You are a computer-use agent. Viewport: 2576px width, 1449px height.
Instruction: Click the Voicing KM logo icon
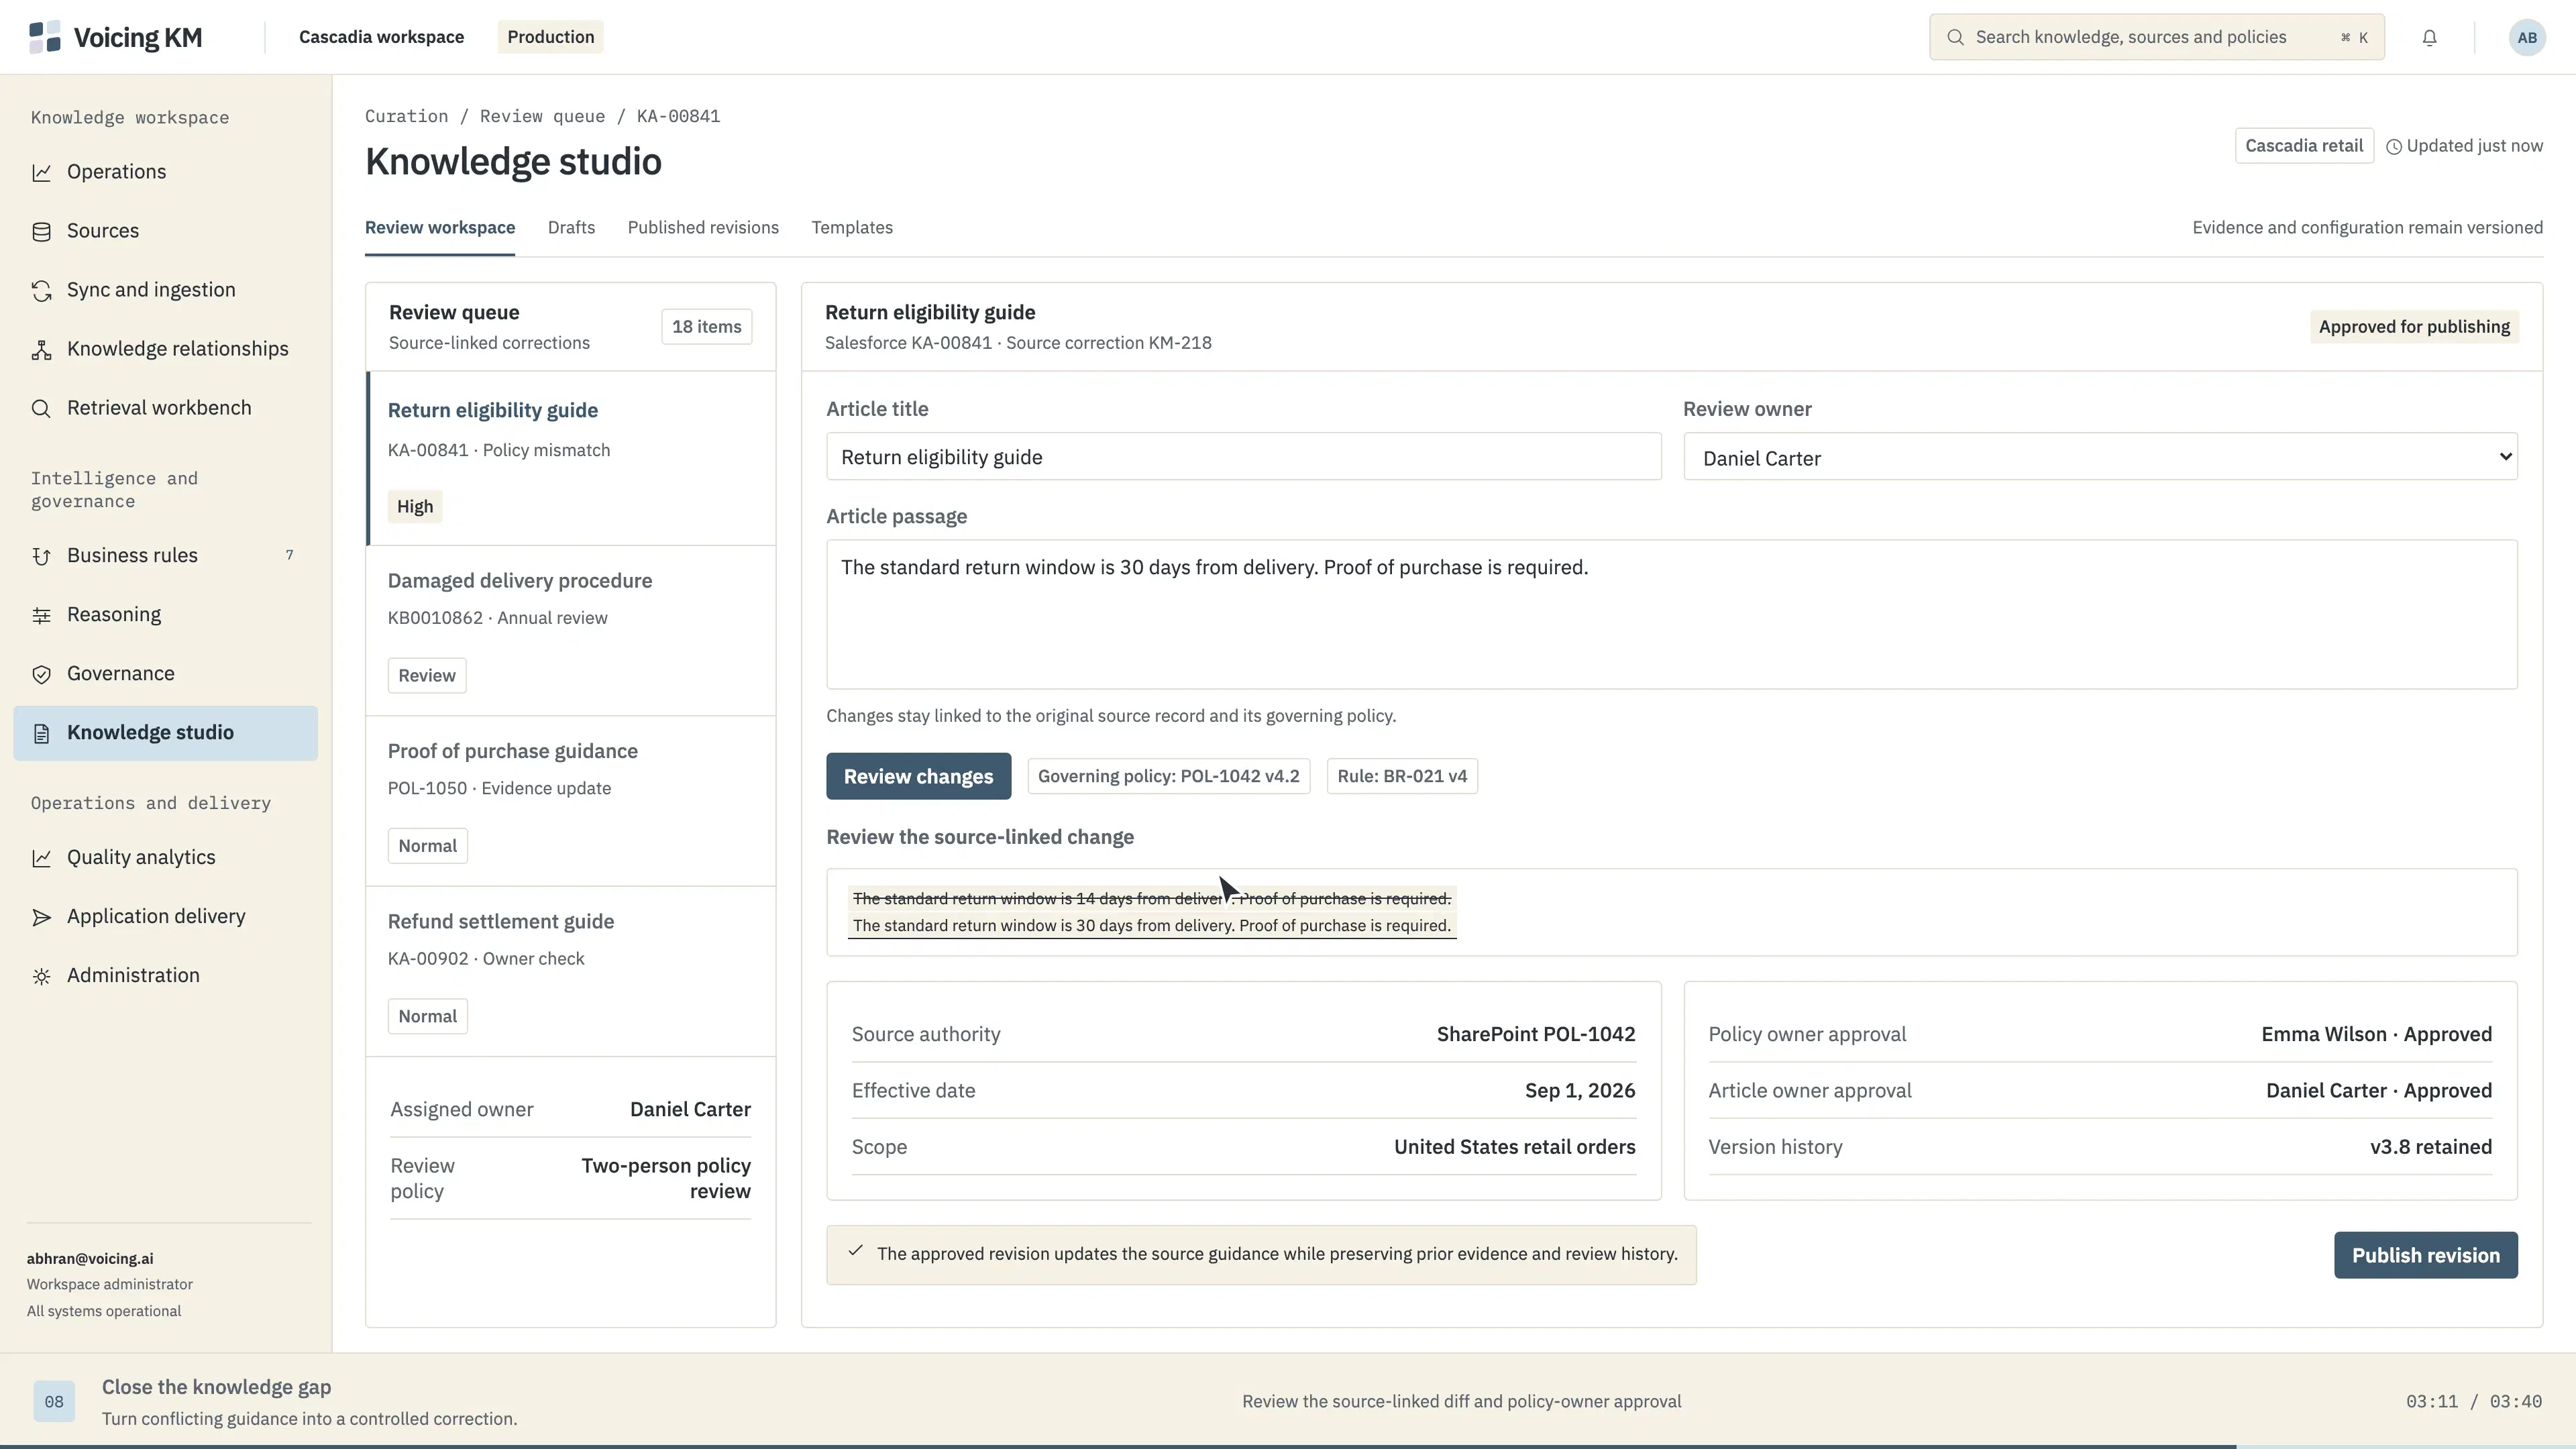coord(45,37)
